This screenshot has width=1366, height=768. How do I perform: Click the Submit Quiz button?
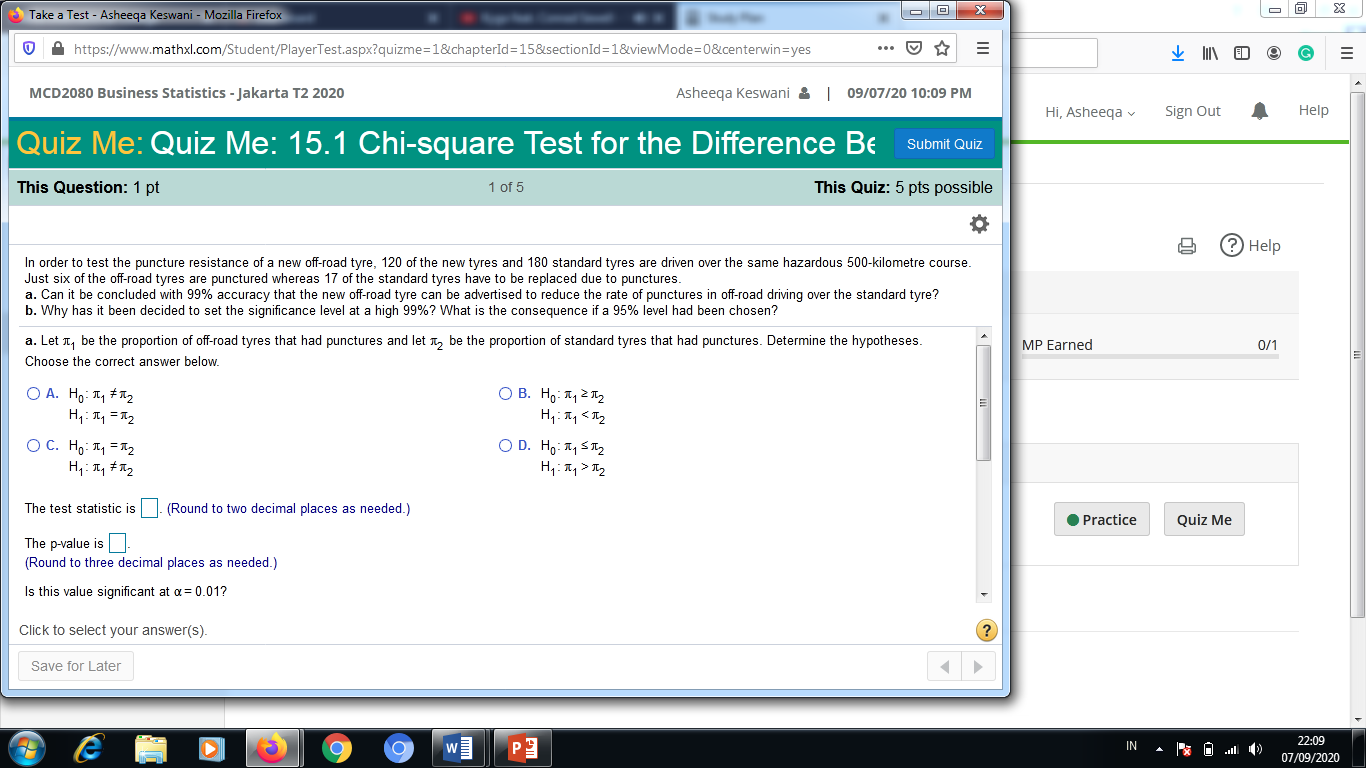(944, 143)
